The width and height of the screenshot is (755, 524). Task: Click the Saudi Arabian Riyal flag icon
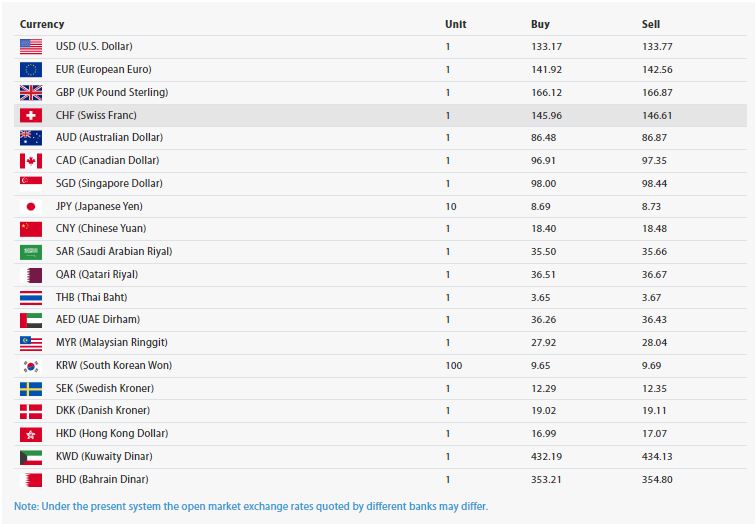(30, 252)
